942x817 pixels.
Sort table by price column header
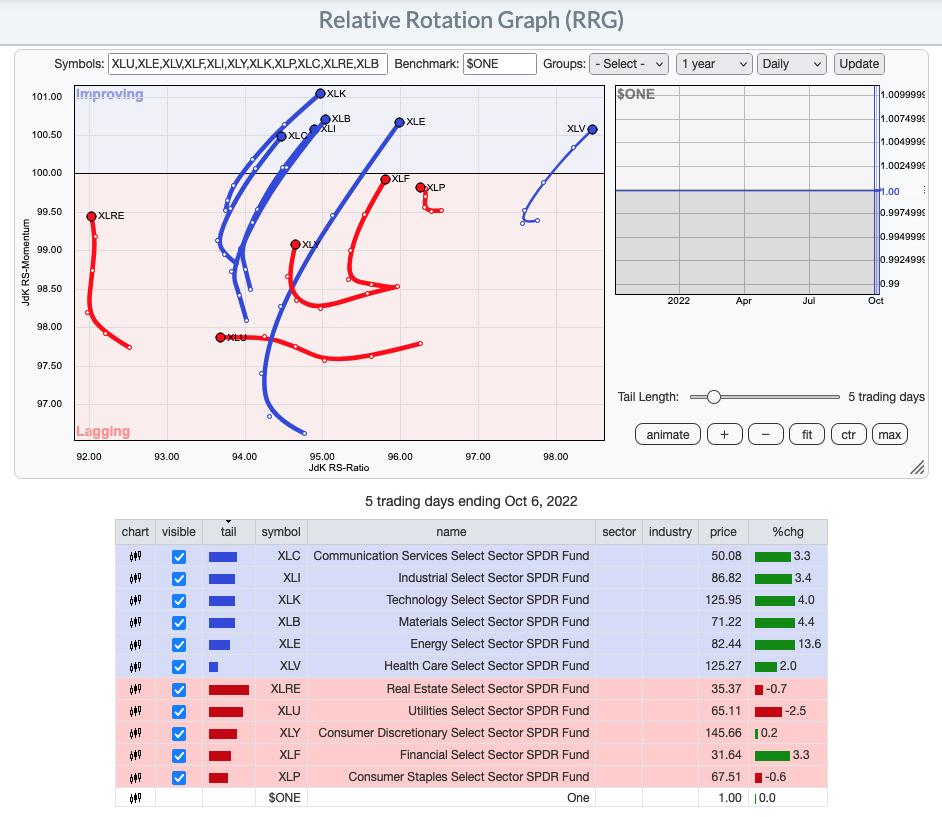[x=723, y=532]
